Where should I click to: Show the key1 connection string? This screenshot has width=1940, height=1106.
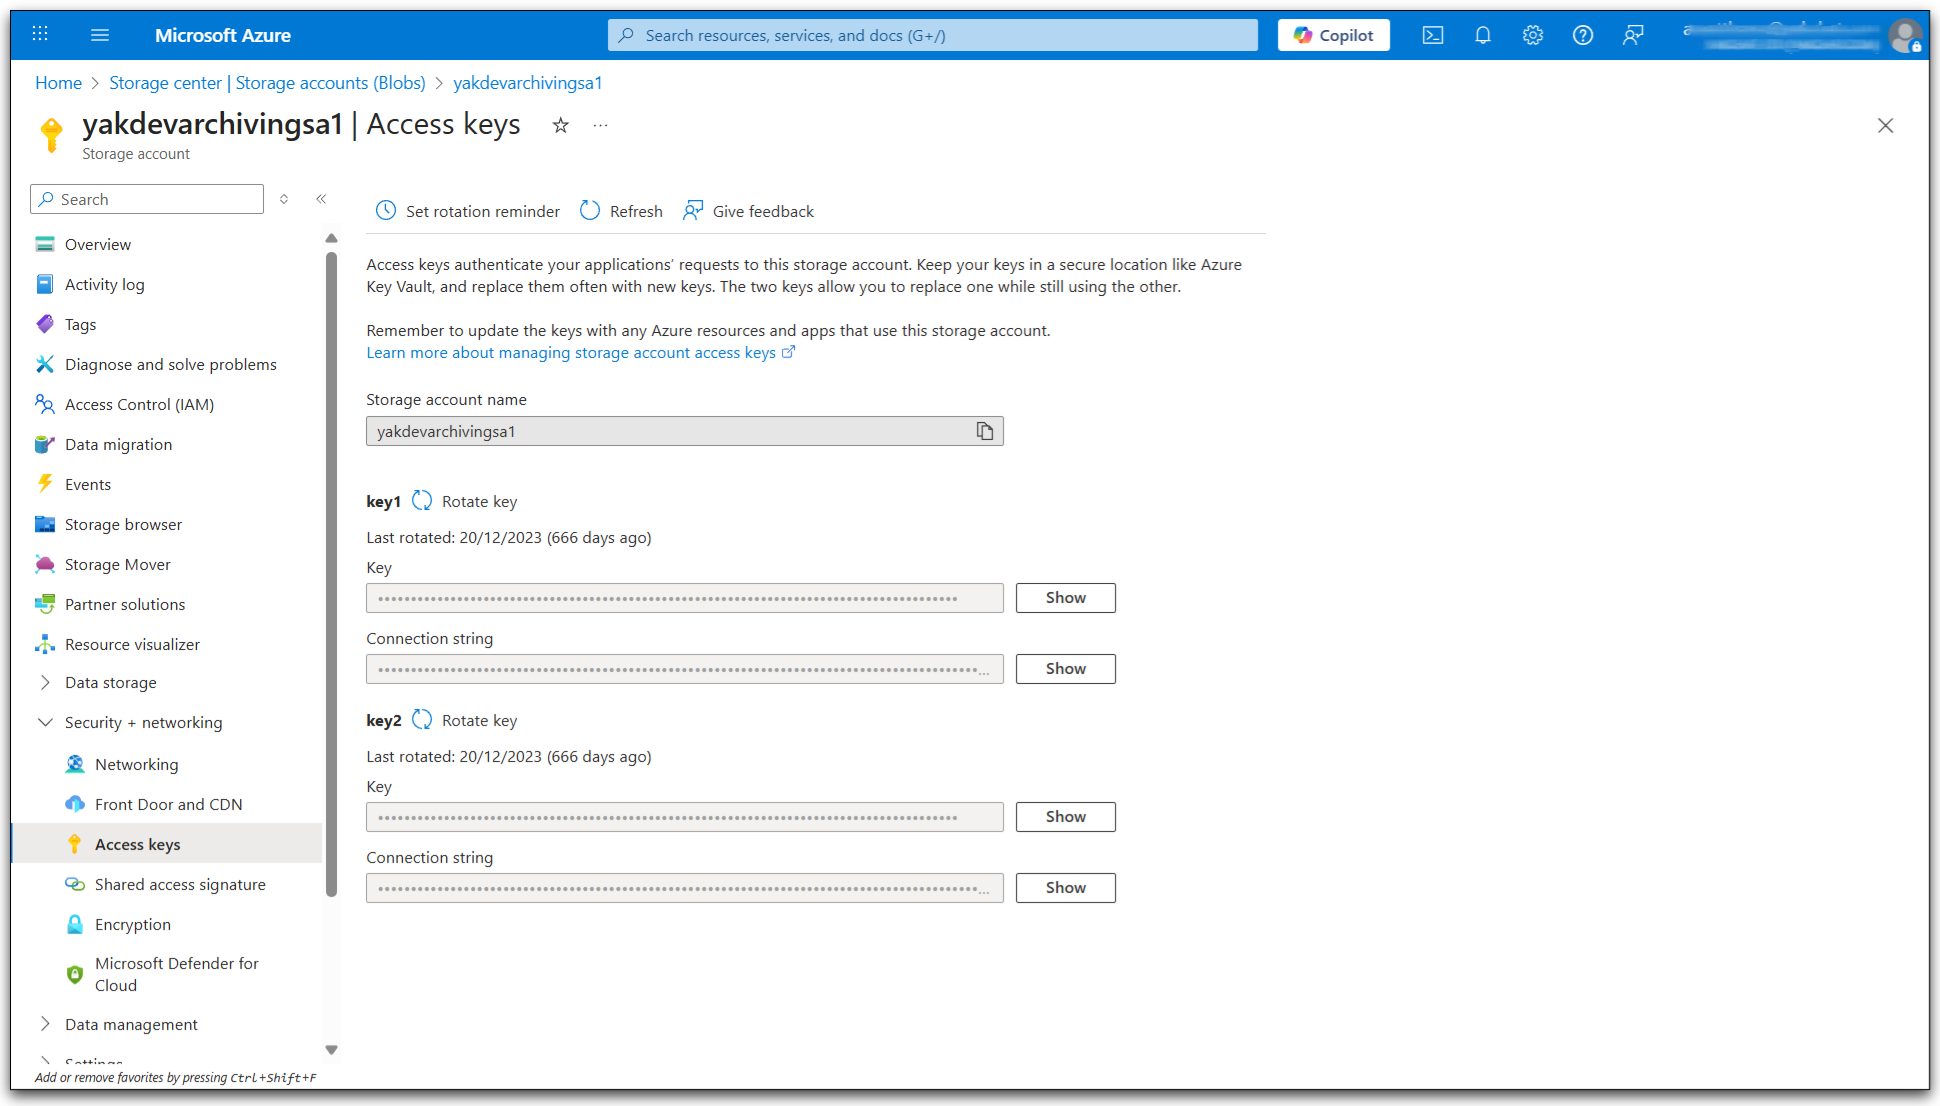(1065, 669)
